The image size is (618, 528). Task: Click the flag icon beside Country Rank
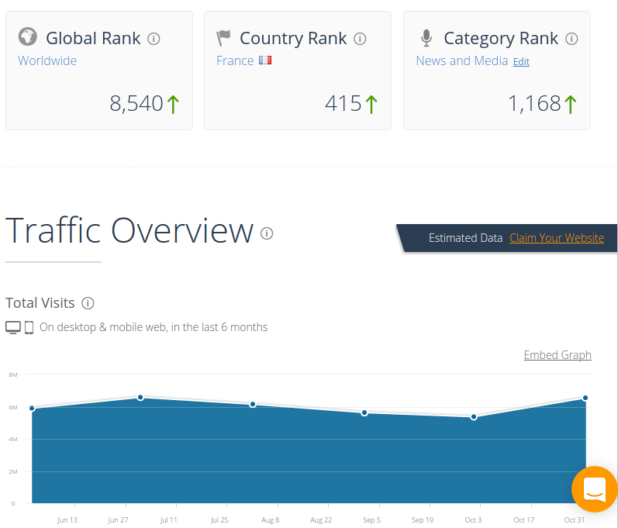click(x=224, y=38)
